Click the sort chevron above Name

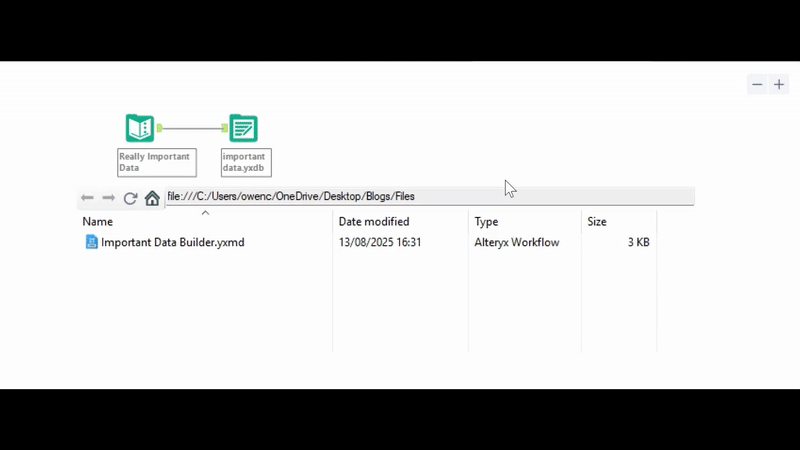pos(205,213)
